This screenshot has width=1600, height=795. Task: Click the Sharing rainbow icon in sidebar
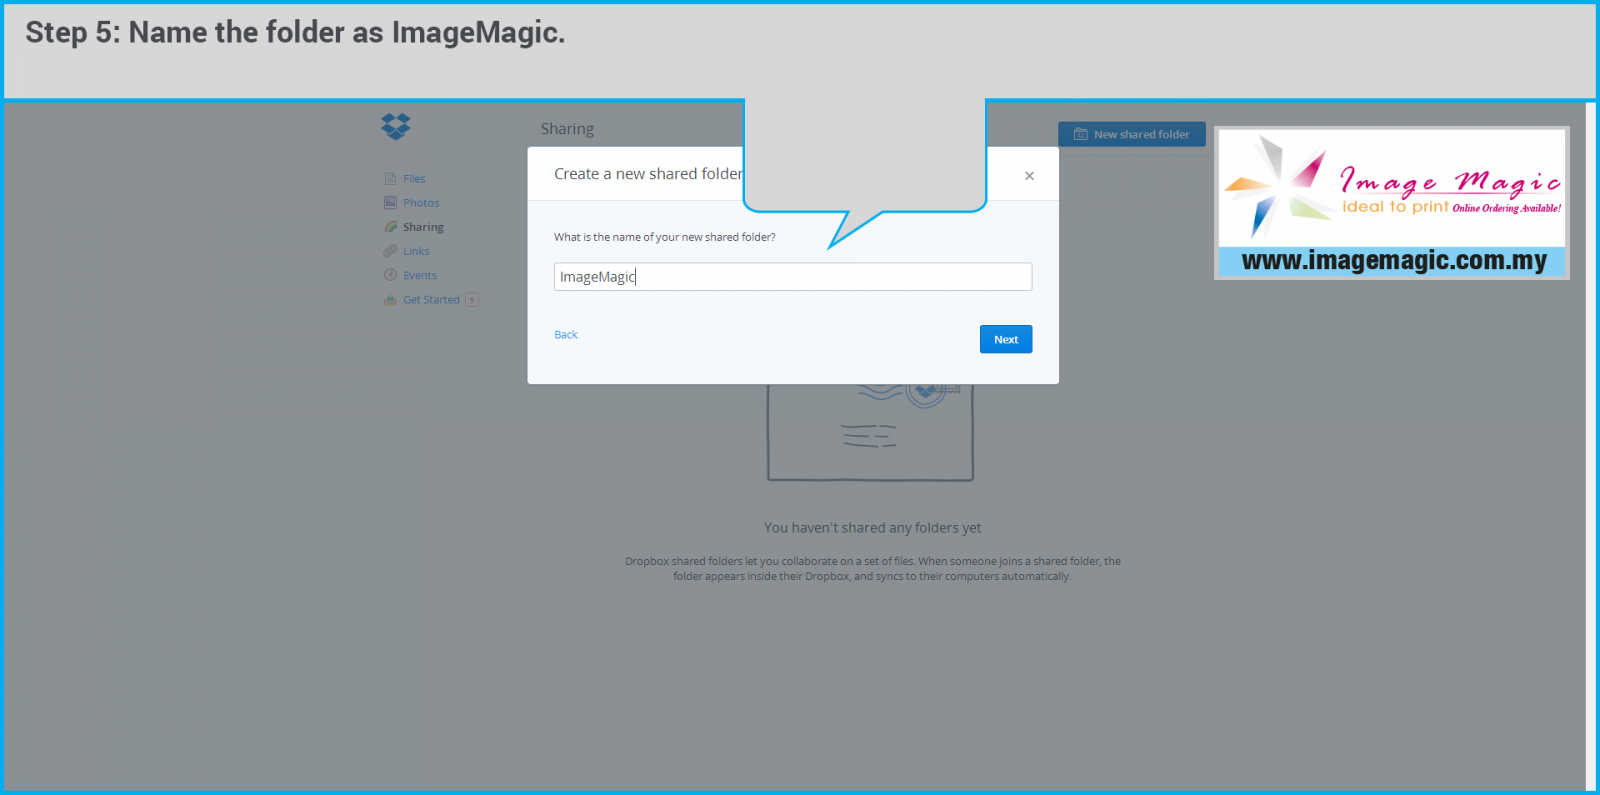tap(390, 227)
